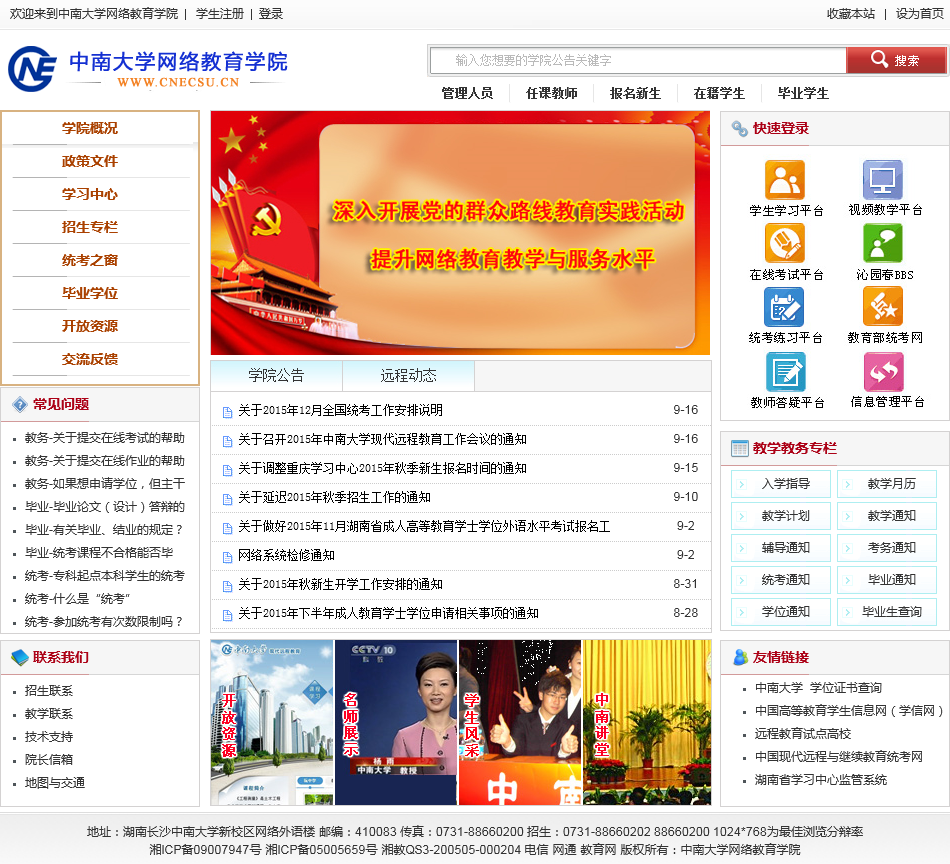The width and height of the screenshot is (950, 864).
Task: Click the 教学教务专栏 calendar icon
Action: (x=740, y=448)
